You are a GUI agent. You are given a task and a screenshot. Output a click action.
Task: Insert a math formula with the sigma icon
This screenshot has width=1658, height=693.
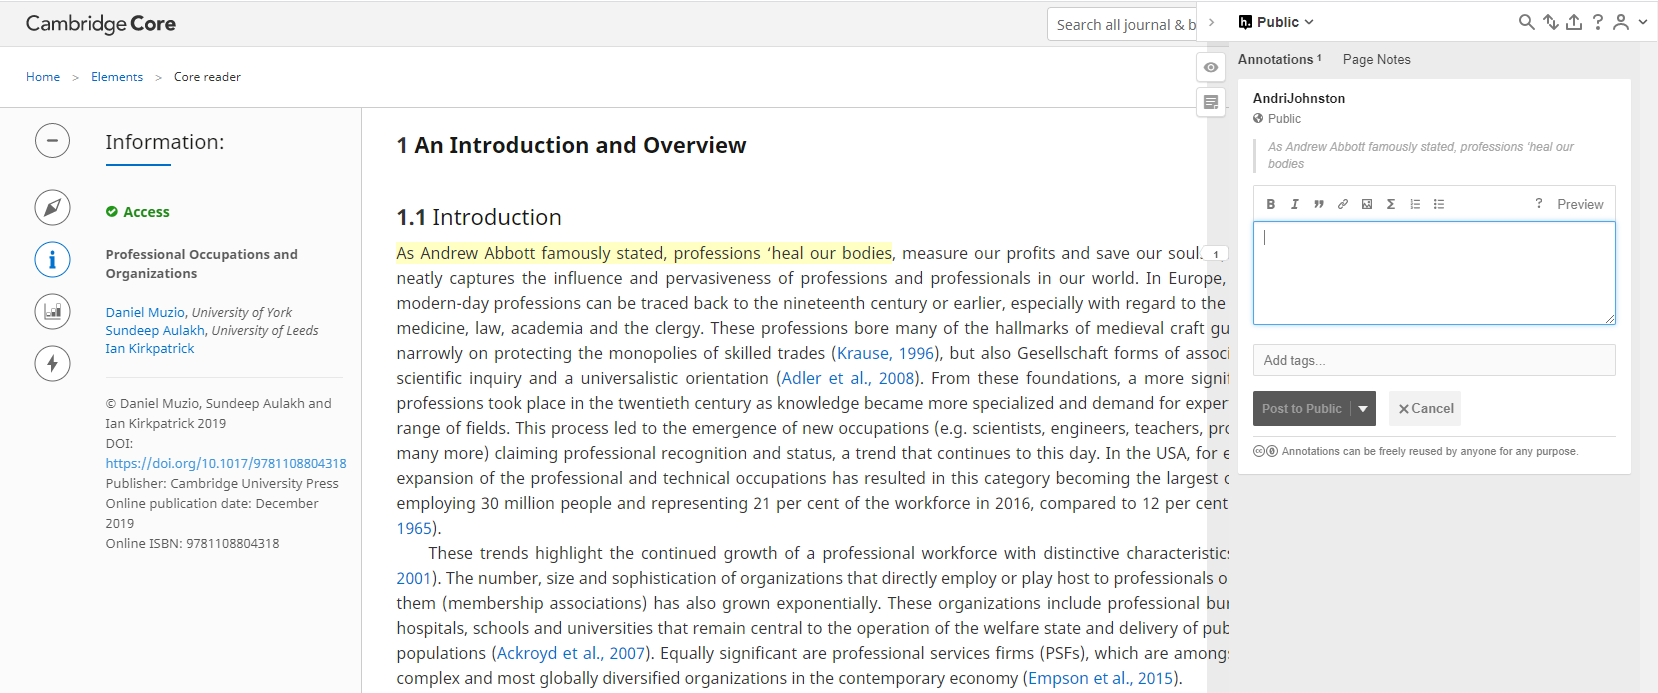click(x=1390, y=204)
